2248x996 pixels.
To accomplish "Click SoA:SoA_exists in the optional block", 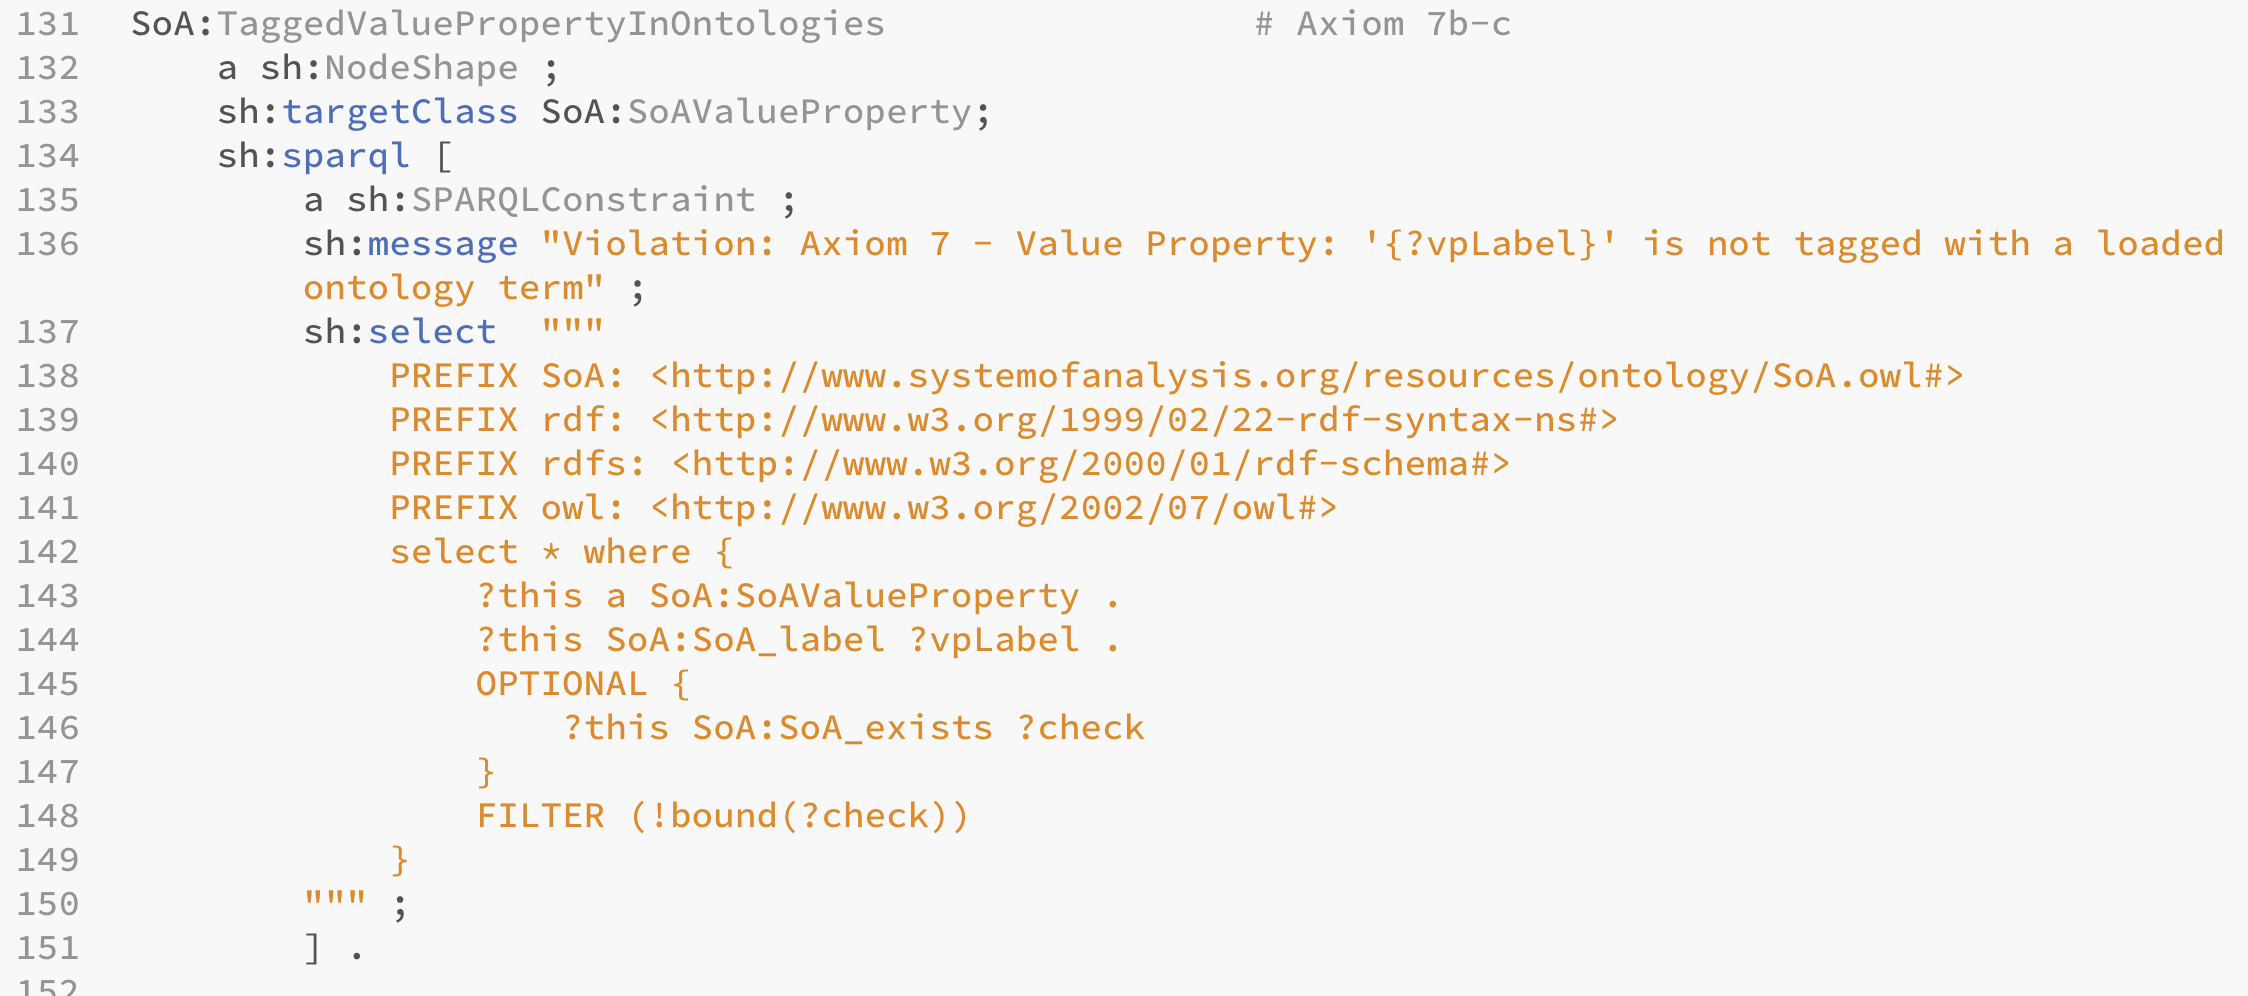I will pos(843,728).
